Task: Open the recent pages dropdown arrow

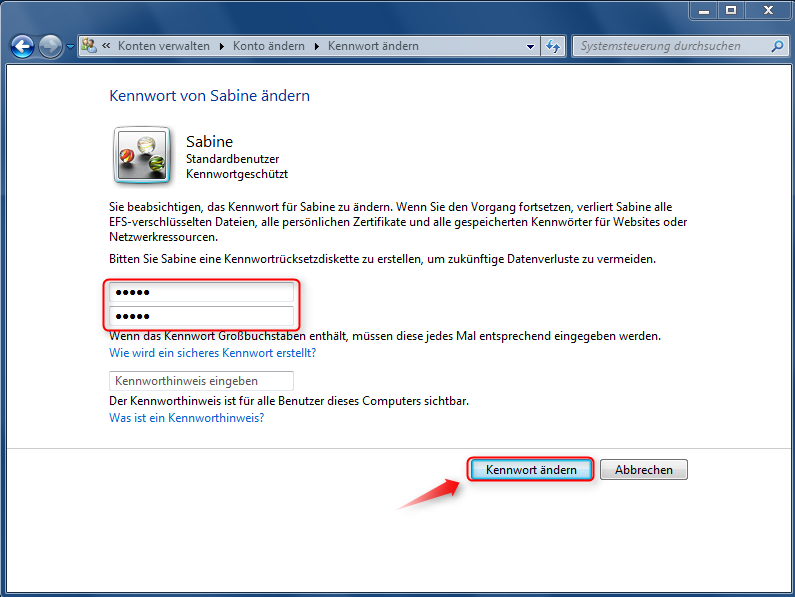Action: pos(70,47)
